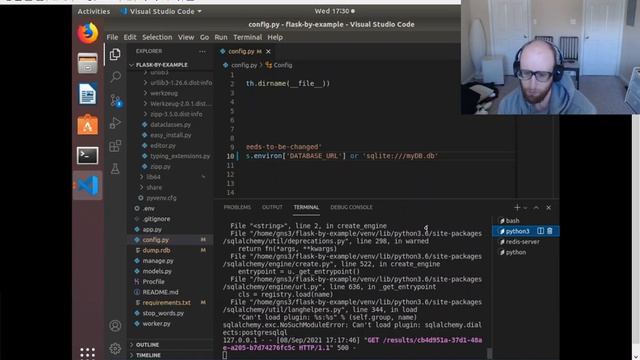Open the Files manager dock icon

88,64
